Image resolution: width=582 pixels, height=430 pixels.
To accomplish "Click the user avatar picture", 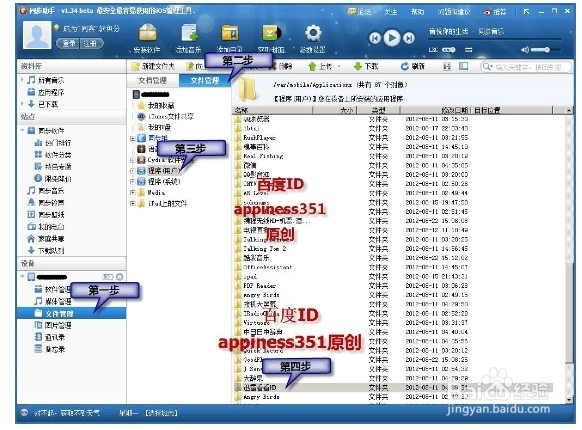I will tap(37, 35).
